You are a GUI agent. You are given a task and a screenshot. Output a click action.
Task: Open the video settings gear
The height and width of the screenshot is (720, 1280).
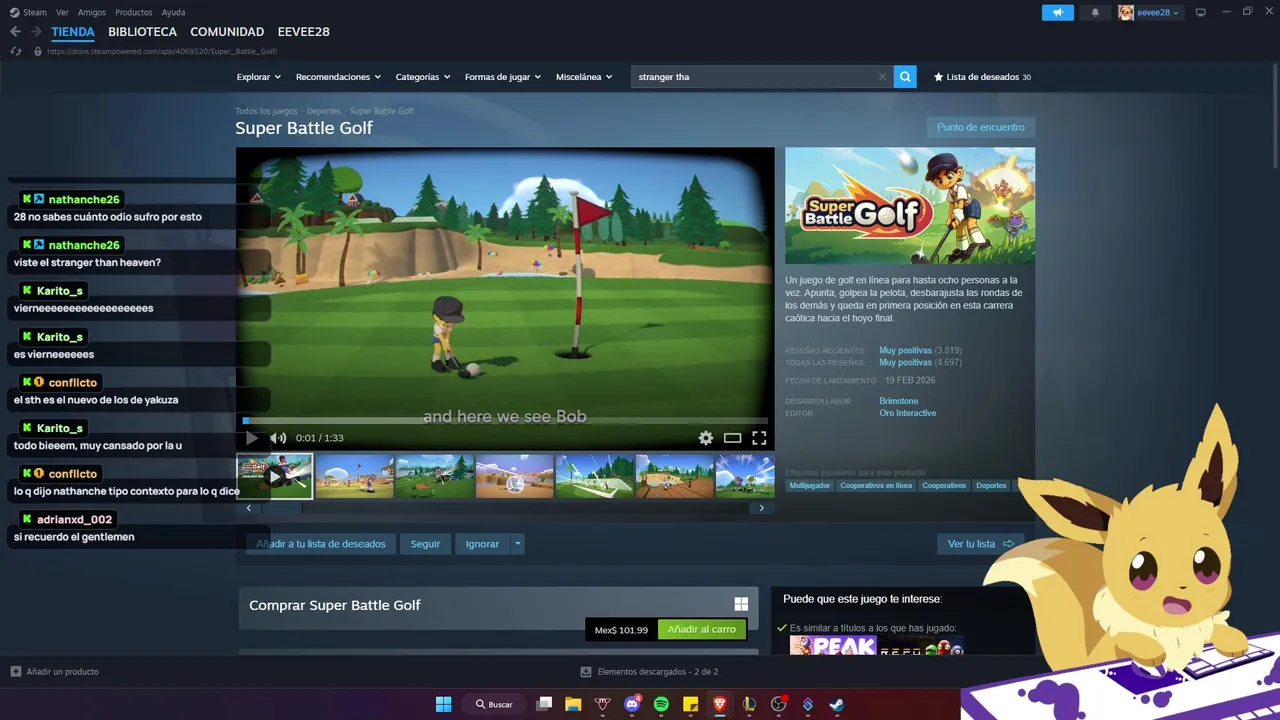706,438
